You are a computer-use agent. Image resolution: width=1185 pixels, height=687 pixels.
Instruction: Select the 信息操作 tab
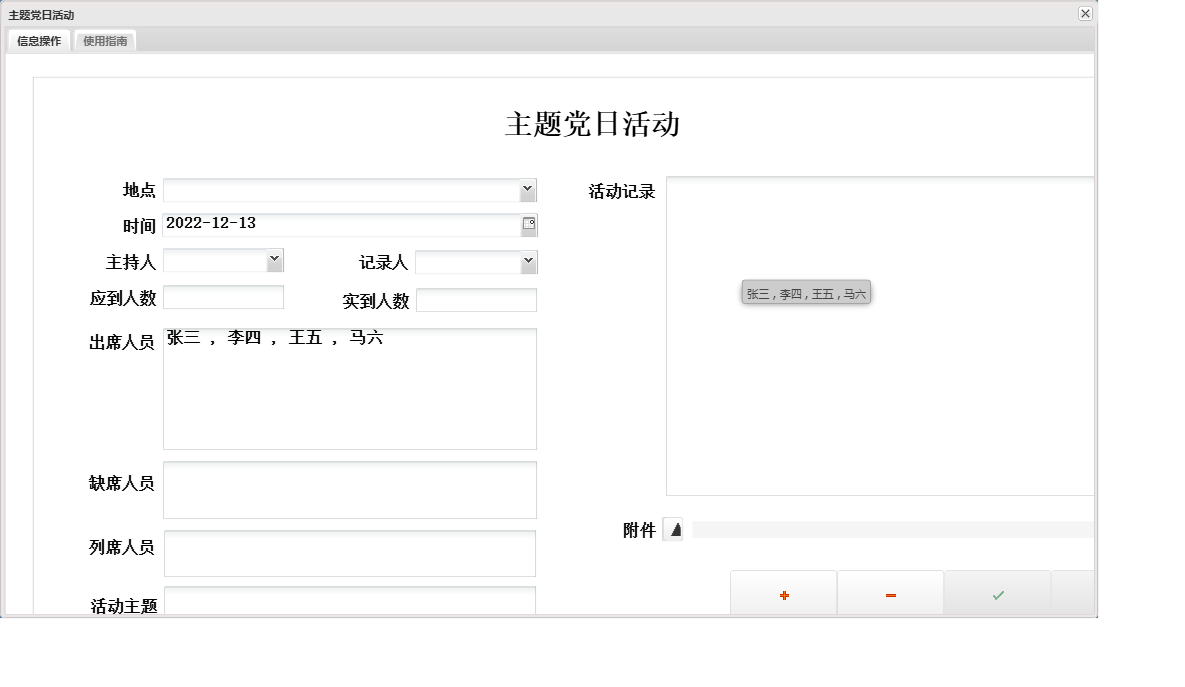(38, 41)
